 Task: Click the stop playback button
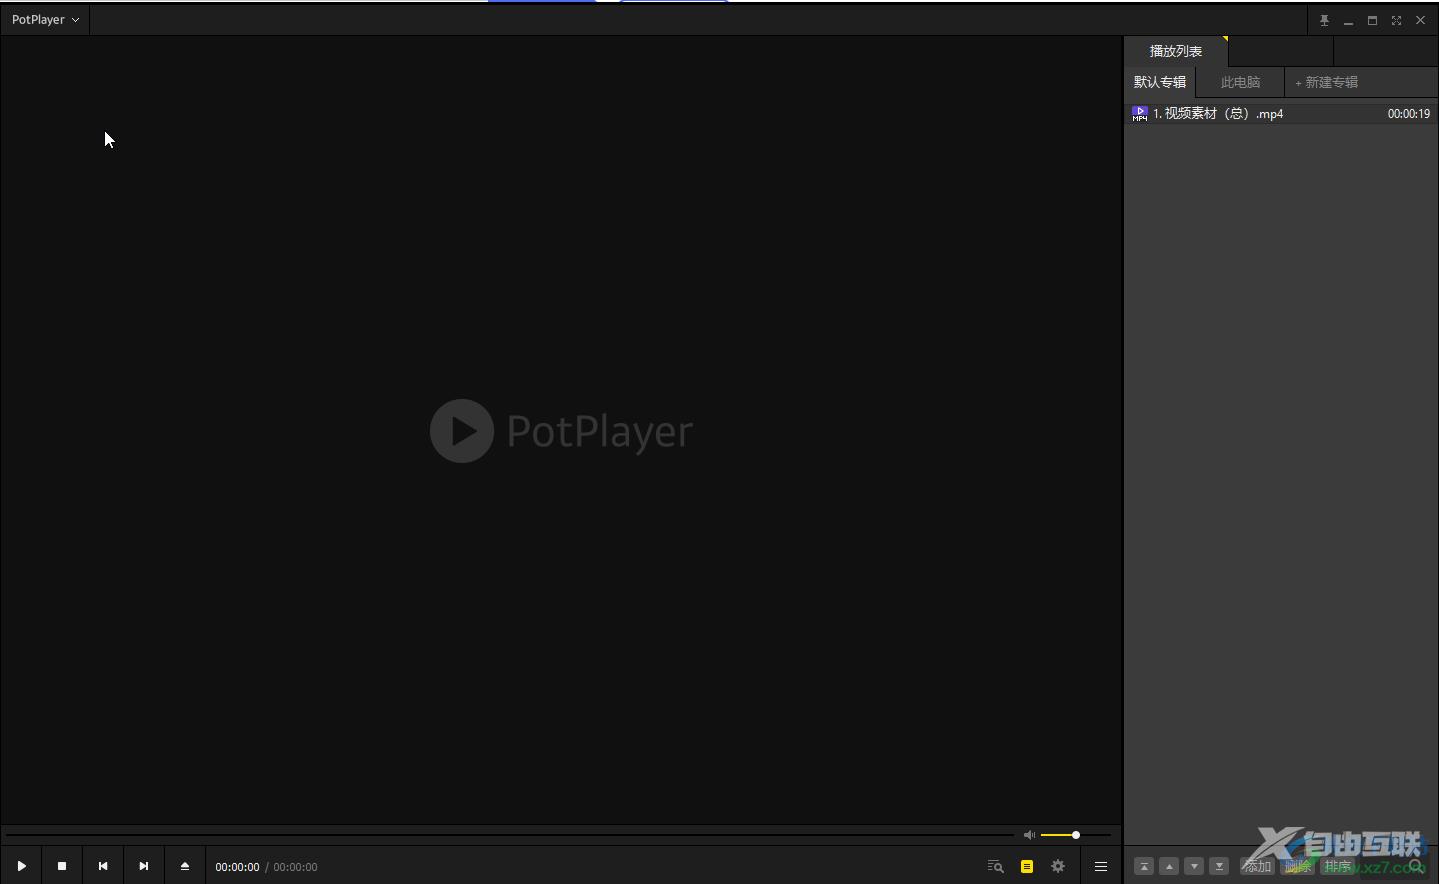point(62,866)
